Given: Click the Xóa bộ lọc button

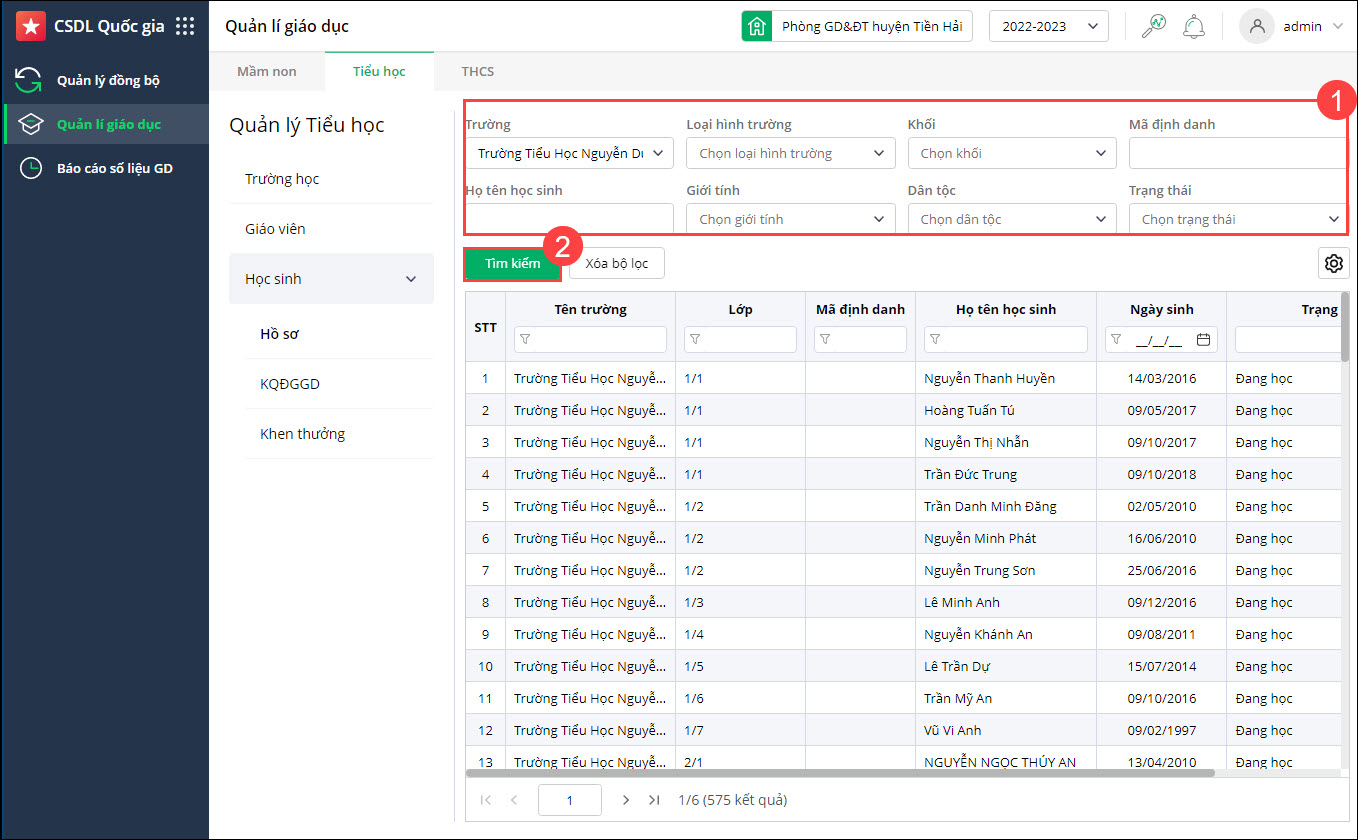Looking at the screenshot, I should click(616, 264).
